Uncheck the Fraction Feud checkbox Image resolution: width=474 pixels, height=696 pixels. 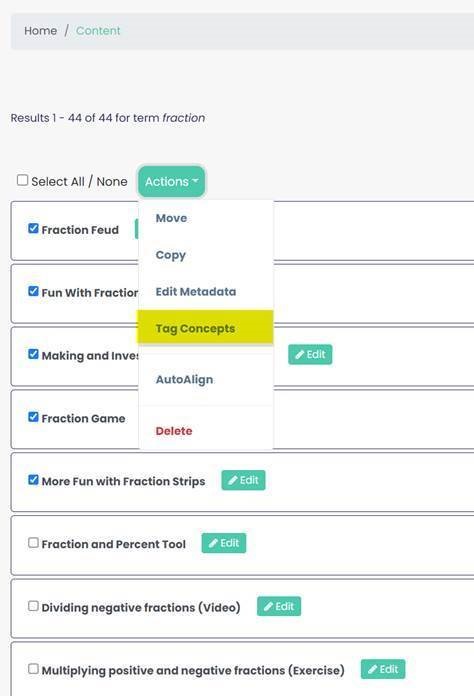33,229
